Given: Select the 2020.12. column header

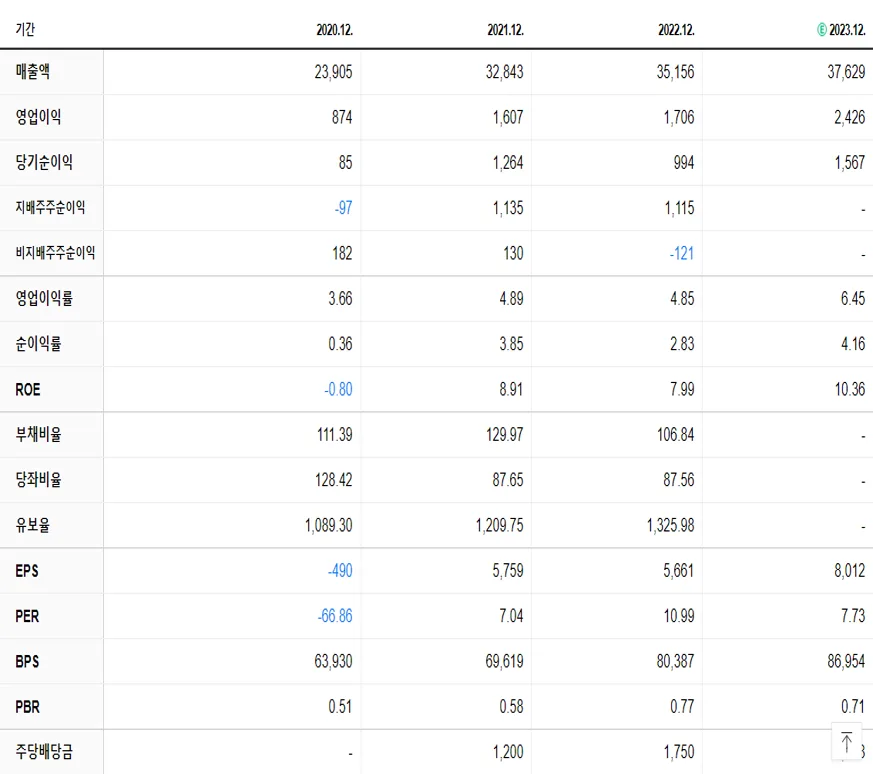Looking at the screenshot, I should [x=335, y=30].
